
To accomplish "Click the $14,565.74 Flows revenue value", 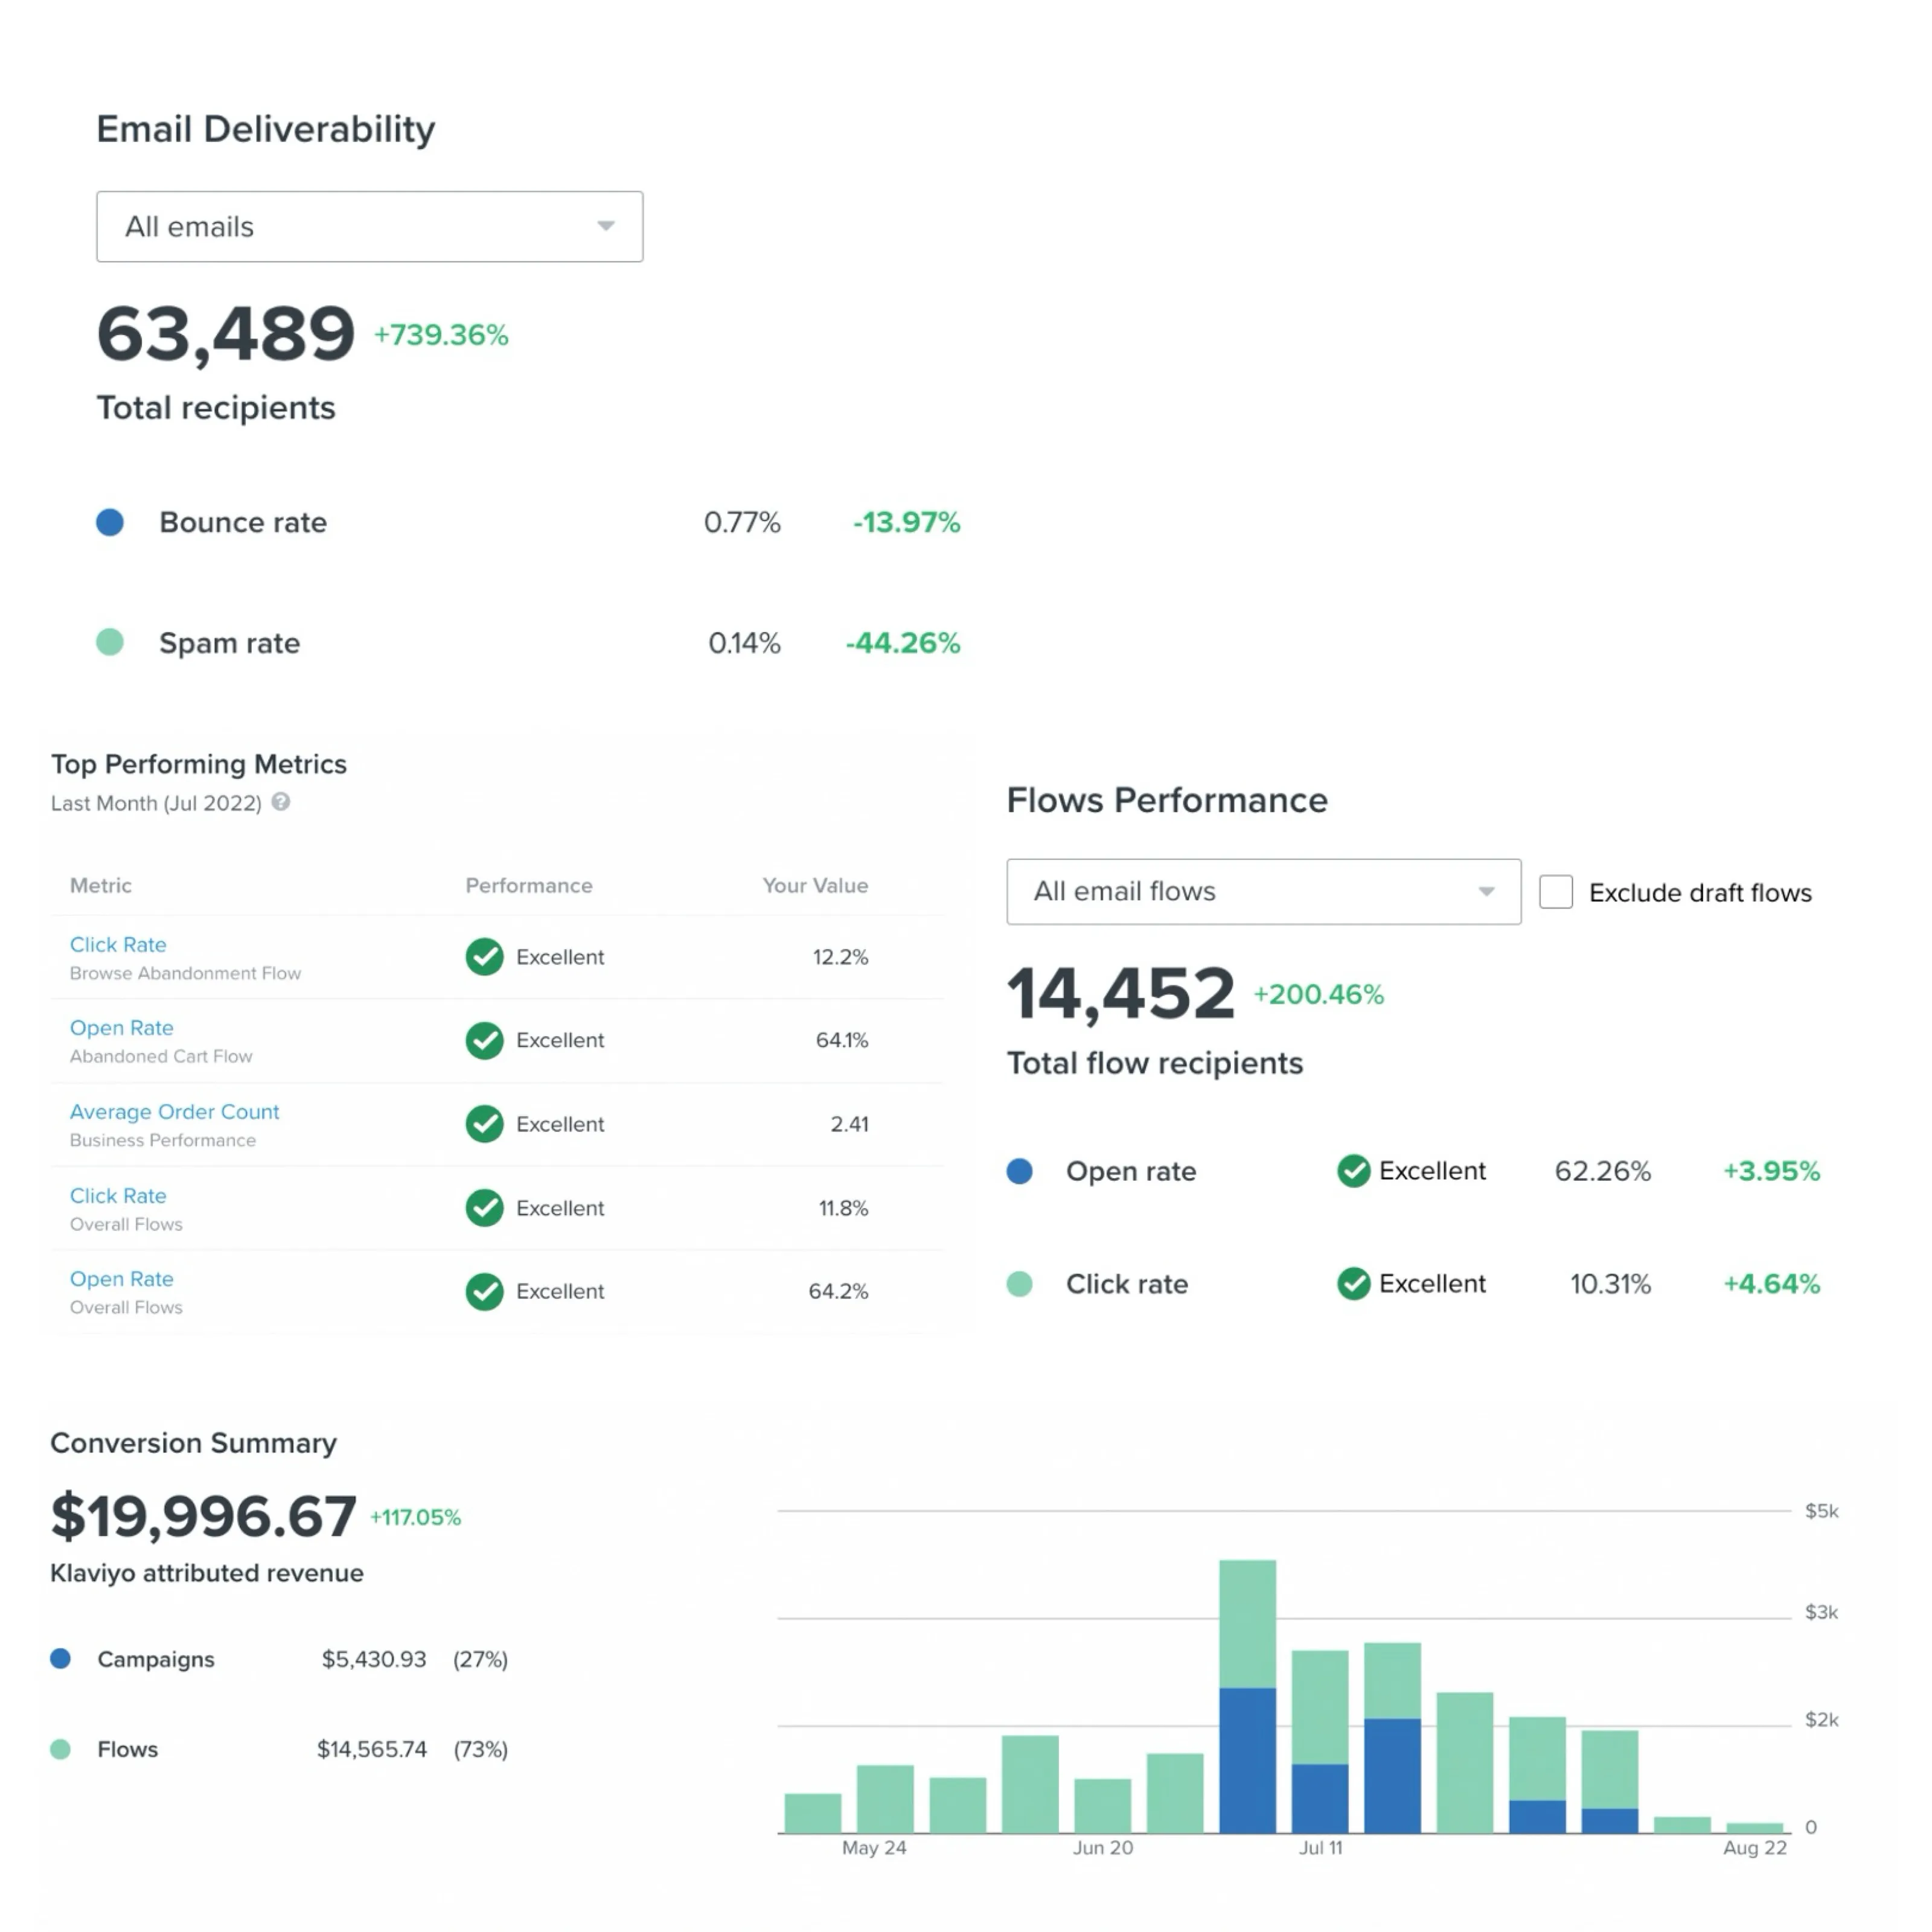I will coord(372,1750).
